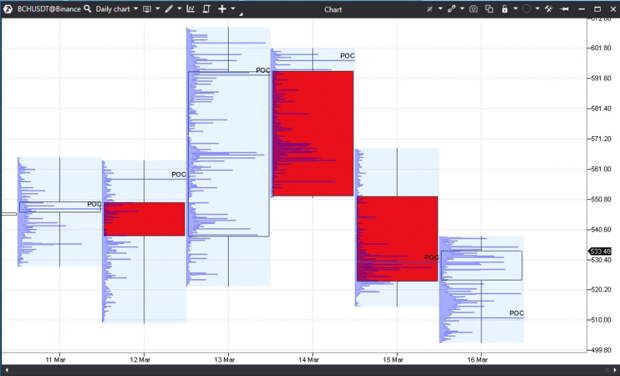
Task: Click the 'Chart' window title
Action: click(x=333, y=9)
